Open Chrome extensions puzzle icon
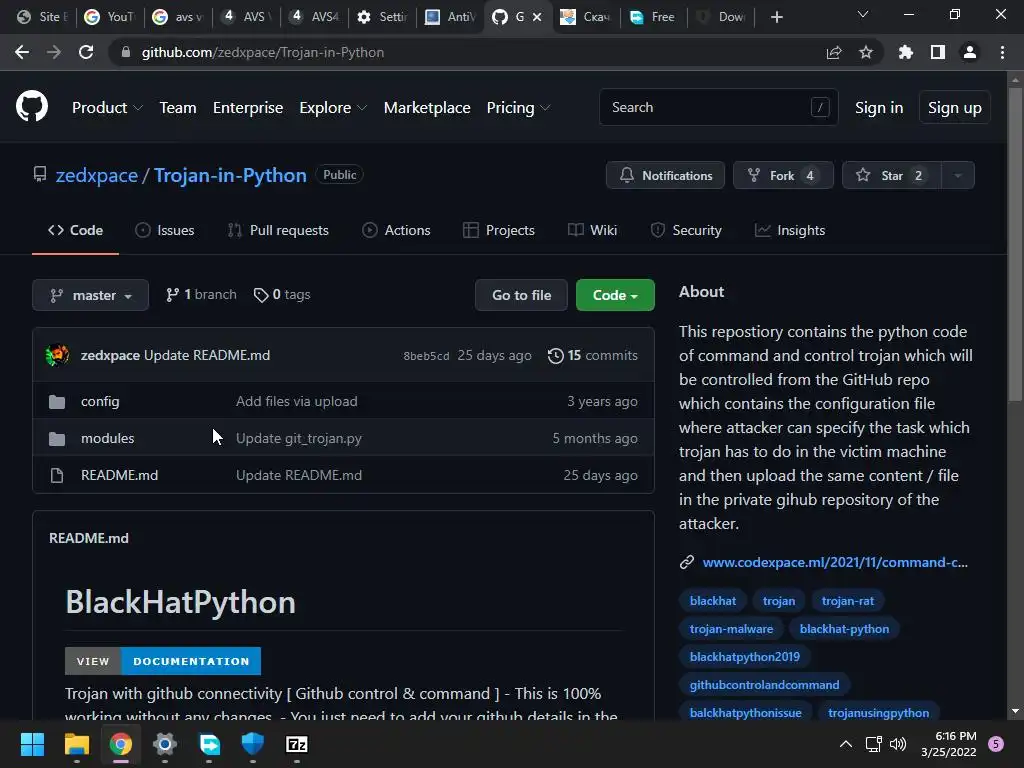The width and height of the screenshot is (1024, 768). pyautogui.click(x=905, y=52)
